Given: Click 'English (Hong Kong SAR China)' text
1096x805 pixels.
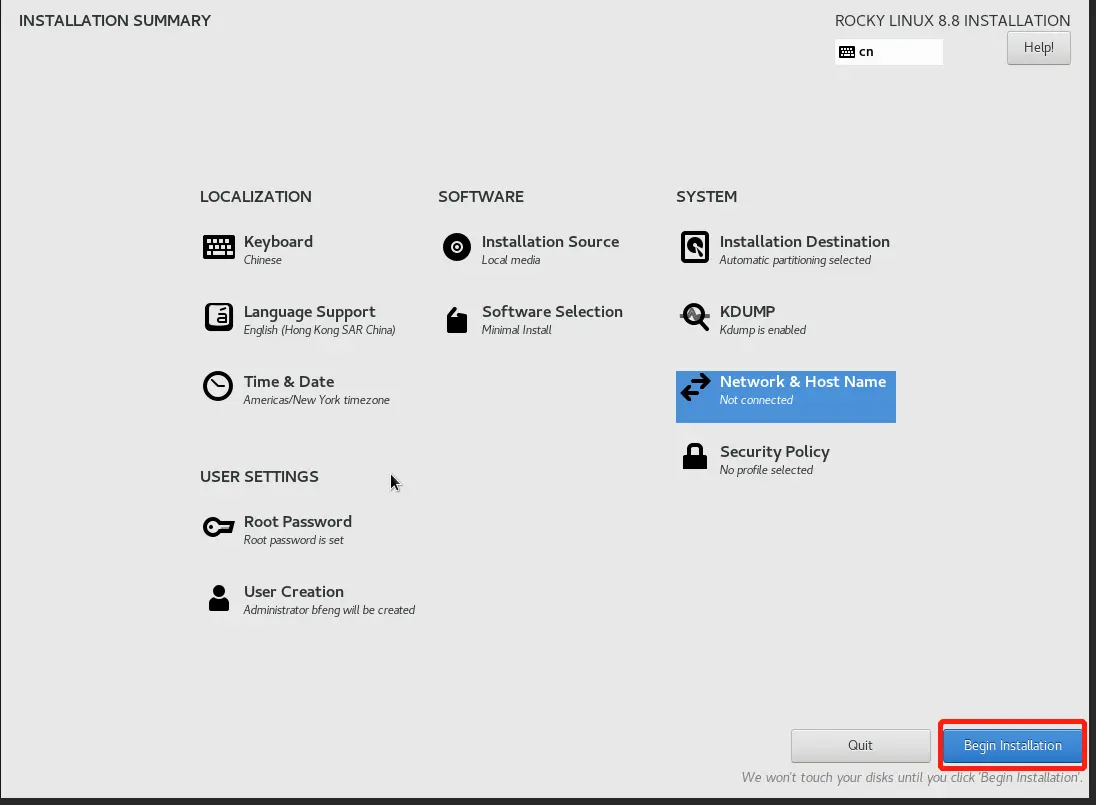Looking at the screenshot, I should (319, 330).
